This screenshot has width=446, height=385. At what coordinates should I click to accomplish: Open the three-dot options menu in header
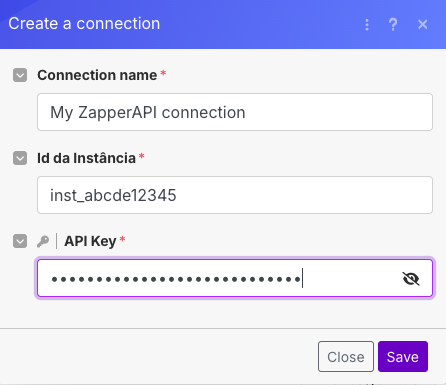coord(367,25)
